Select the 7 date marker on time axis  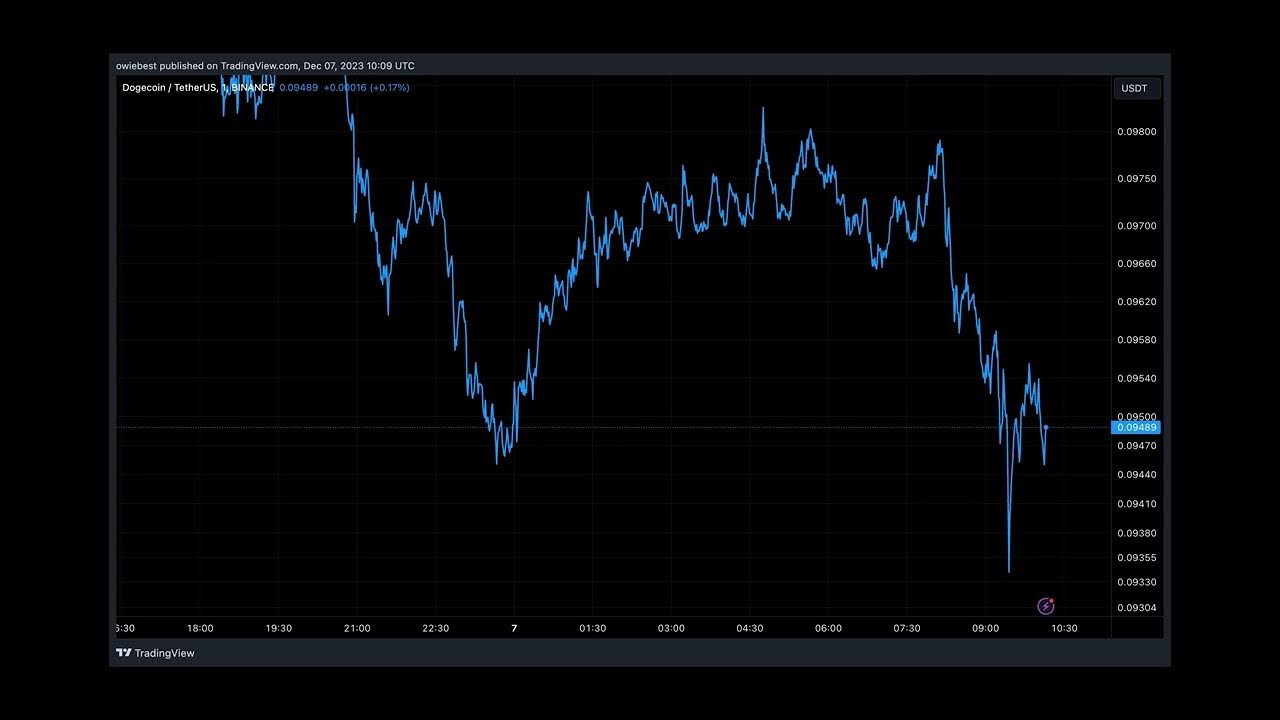coord(514,628)
